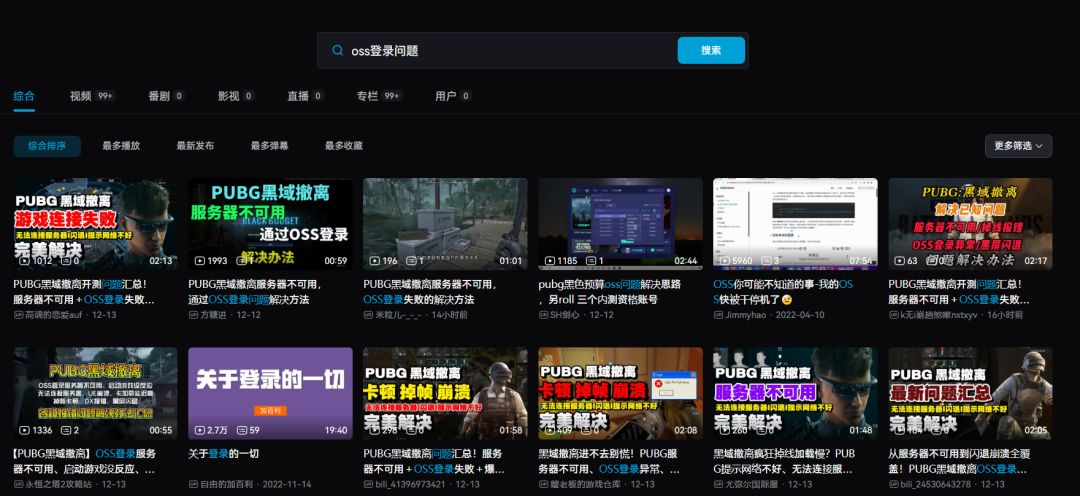This screenshot has width=1080, height=496.
Task: Open title 通过OSS登录问题解决方法
Action: [256, 292]
